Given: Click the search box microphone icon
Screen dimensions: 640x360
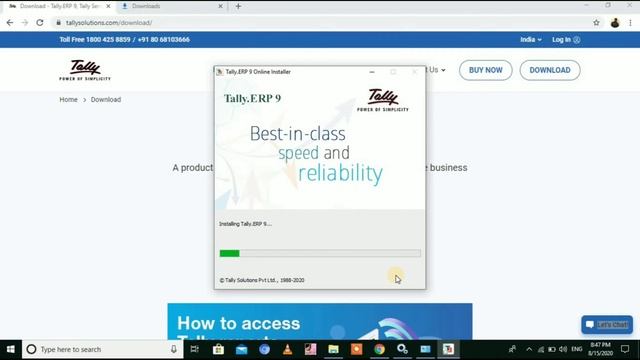Looking at the screenshot, I should [174, 349].
